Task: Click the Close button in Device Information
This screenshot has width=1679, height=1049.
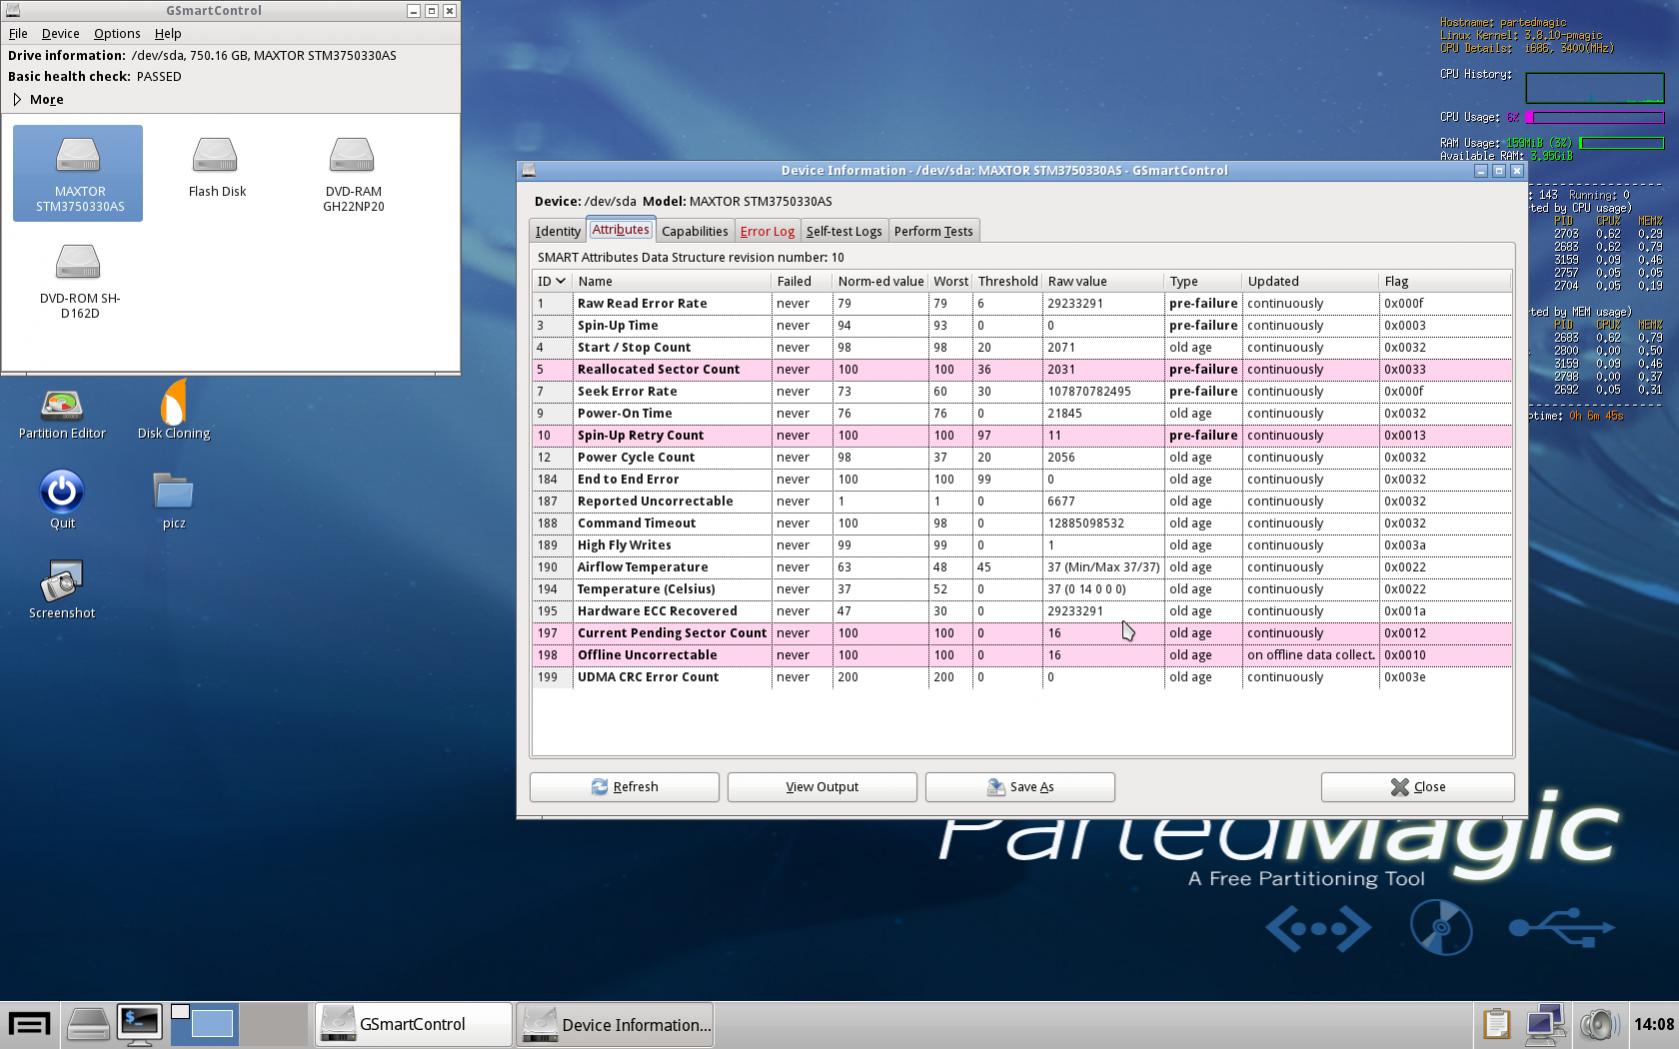Action: click(1418, 787)
